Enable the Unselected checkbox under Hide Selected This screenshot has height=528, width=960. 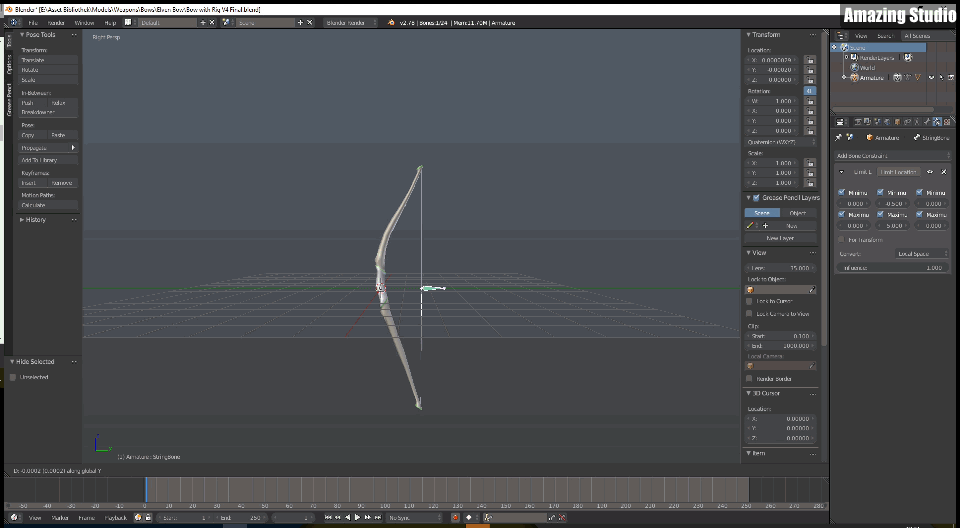(13, 377)
